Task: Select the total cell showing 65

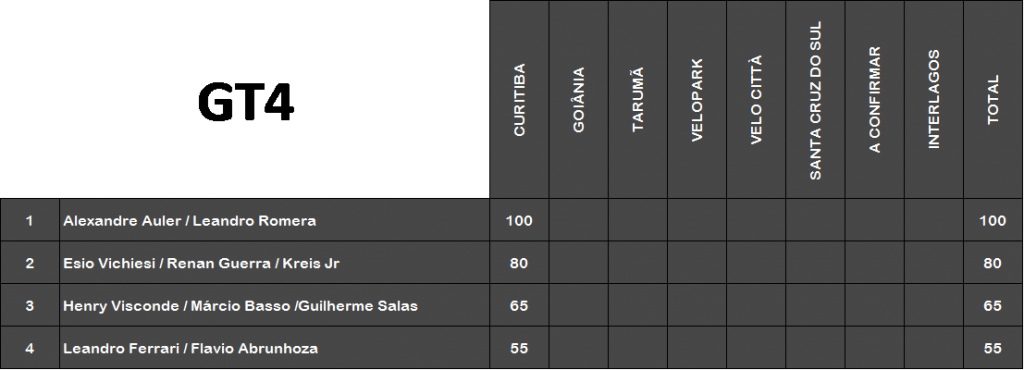Action: point(993,305)
